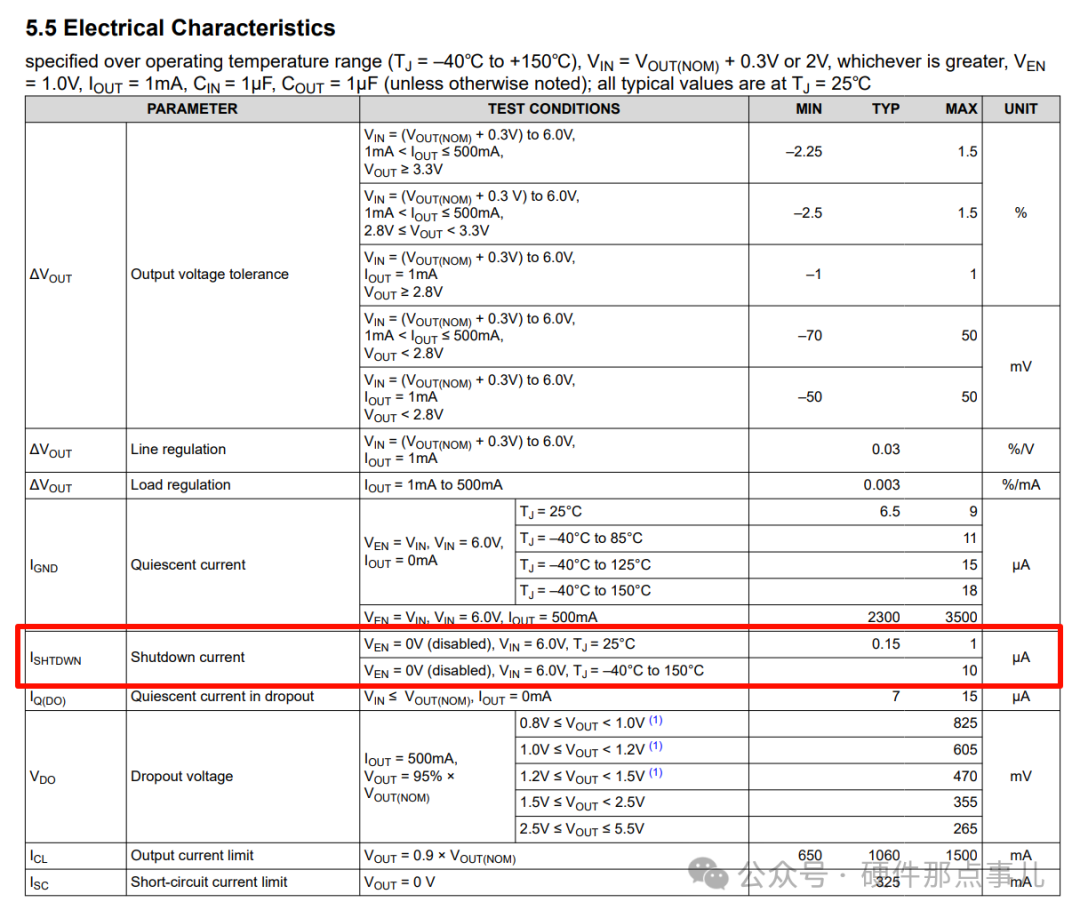Click the TEST CONDITIONS column header

coord(554,109)
